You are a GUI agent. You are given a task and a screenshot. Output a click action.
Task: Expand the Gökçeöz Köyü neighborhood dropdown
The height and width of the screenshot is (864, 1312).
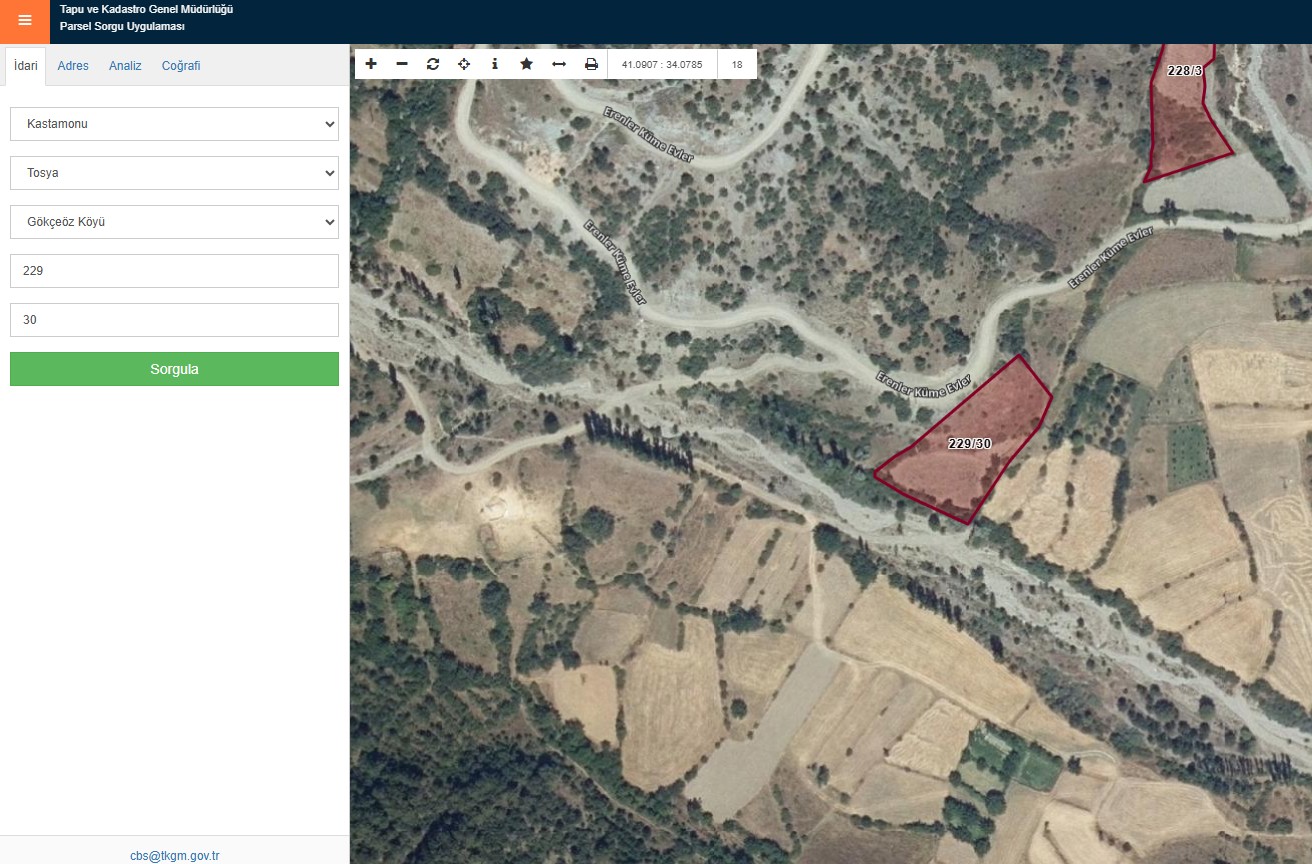[174, 222]
